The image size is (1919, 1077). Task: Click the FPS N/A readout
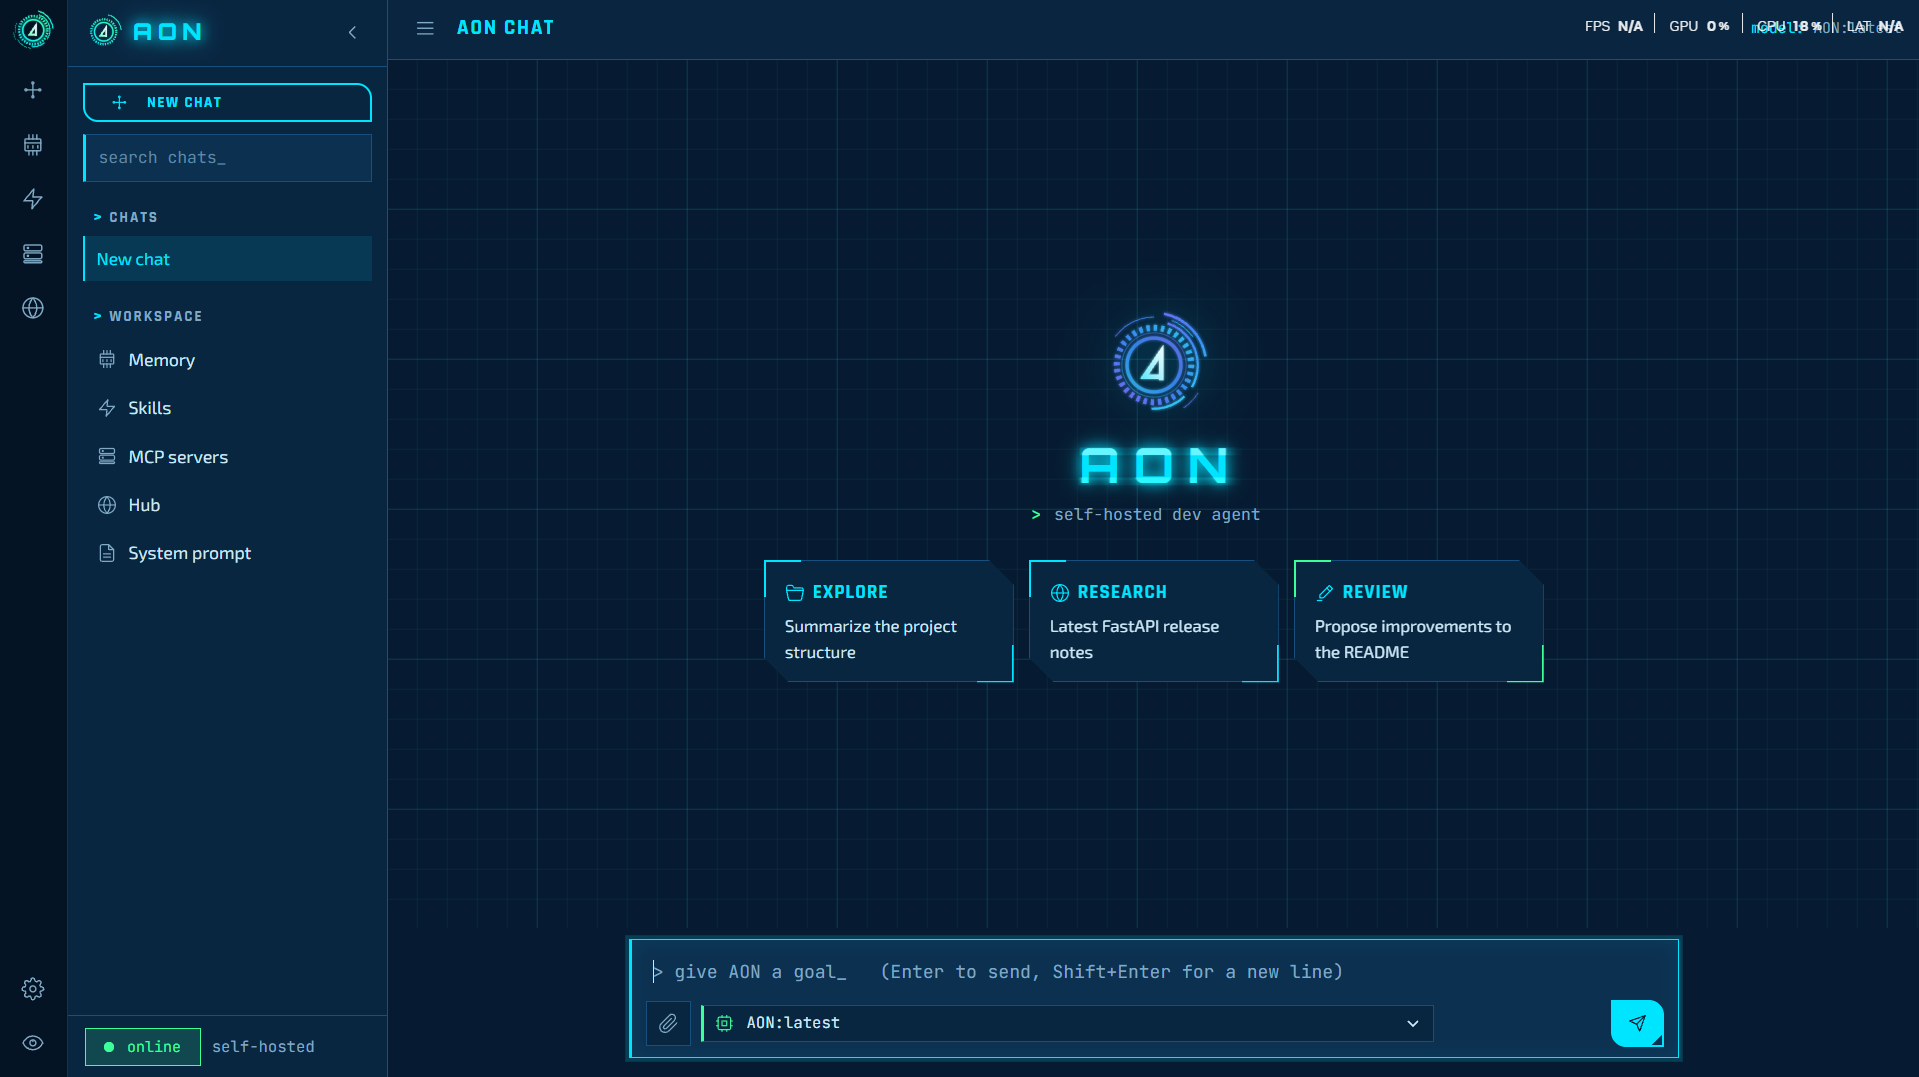(1614, 26)
